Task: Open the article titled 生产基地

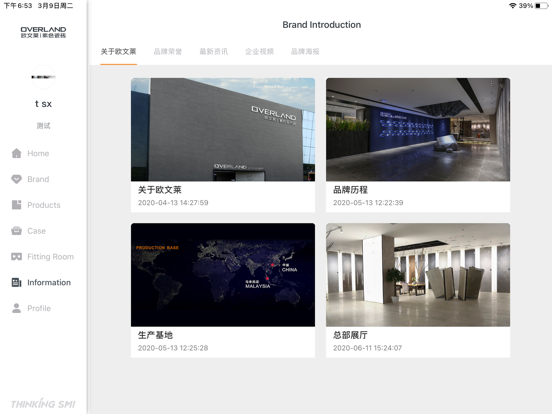Action: 155,335
